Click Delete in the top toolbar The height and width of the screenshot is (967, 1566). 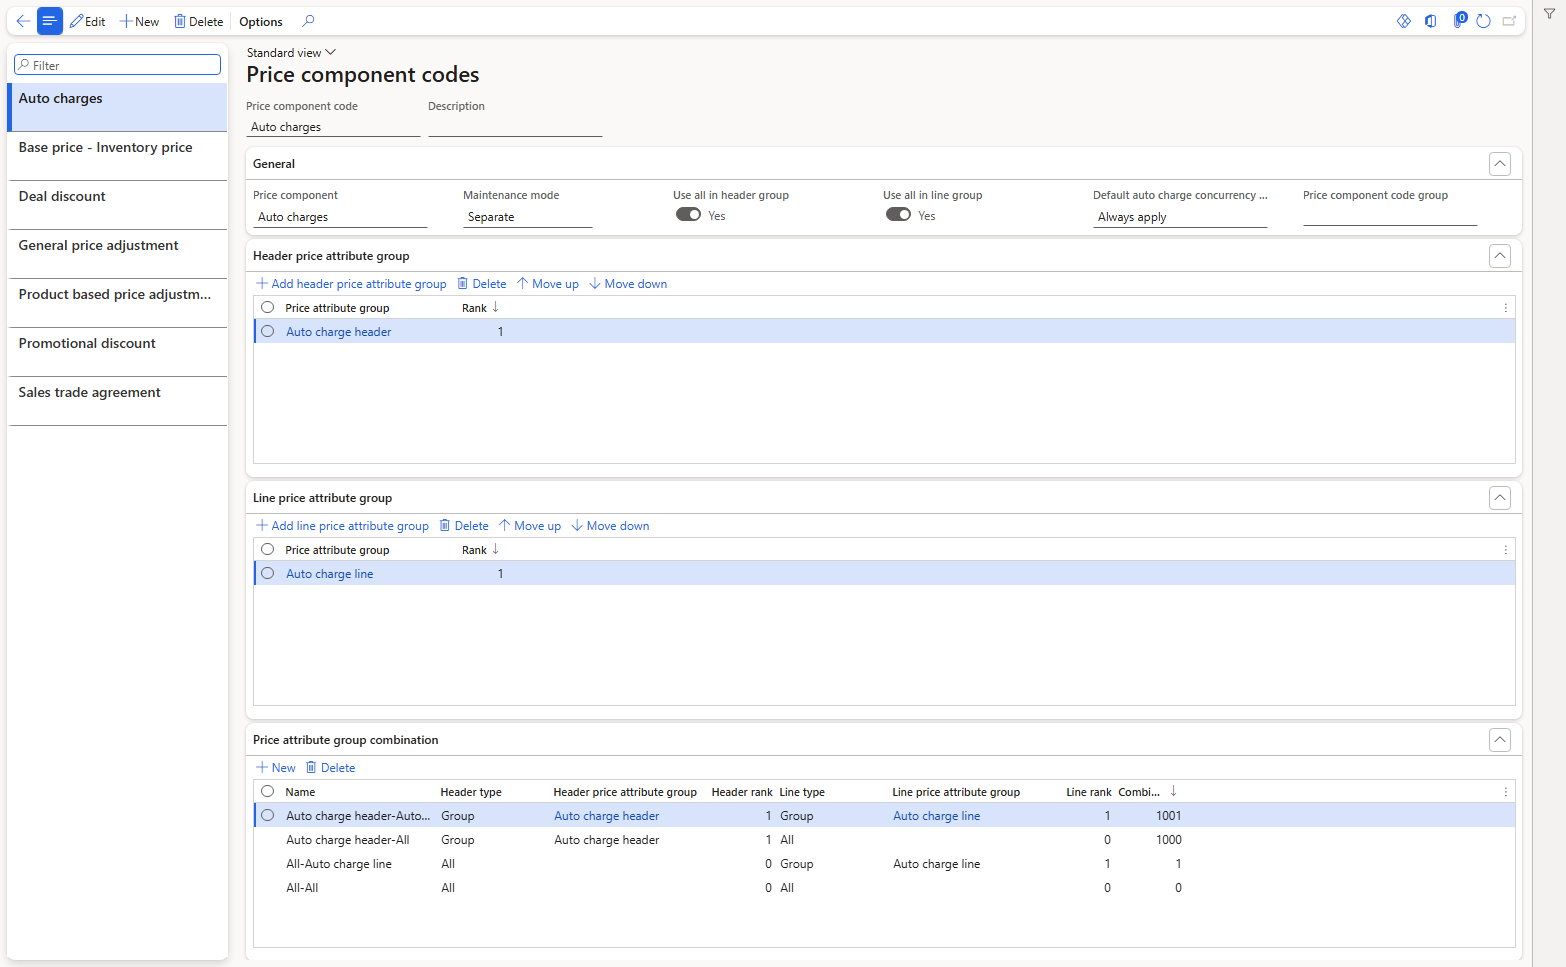coord(198,21)
